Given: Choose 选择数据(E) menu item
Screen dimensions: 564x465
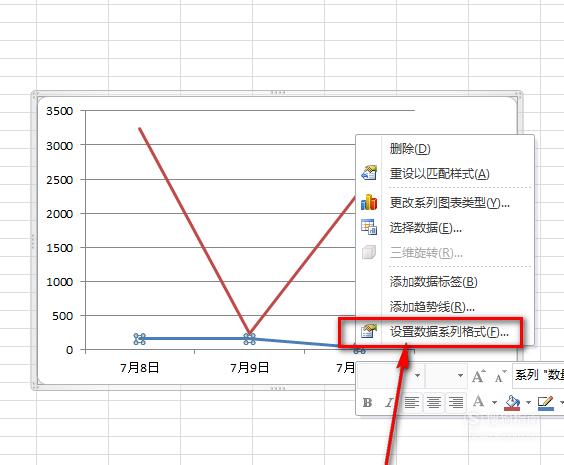Looking at the screenshot, I should pyautogui.click(x=445, y=228).
